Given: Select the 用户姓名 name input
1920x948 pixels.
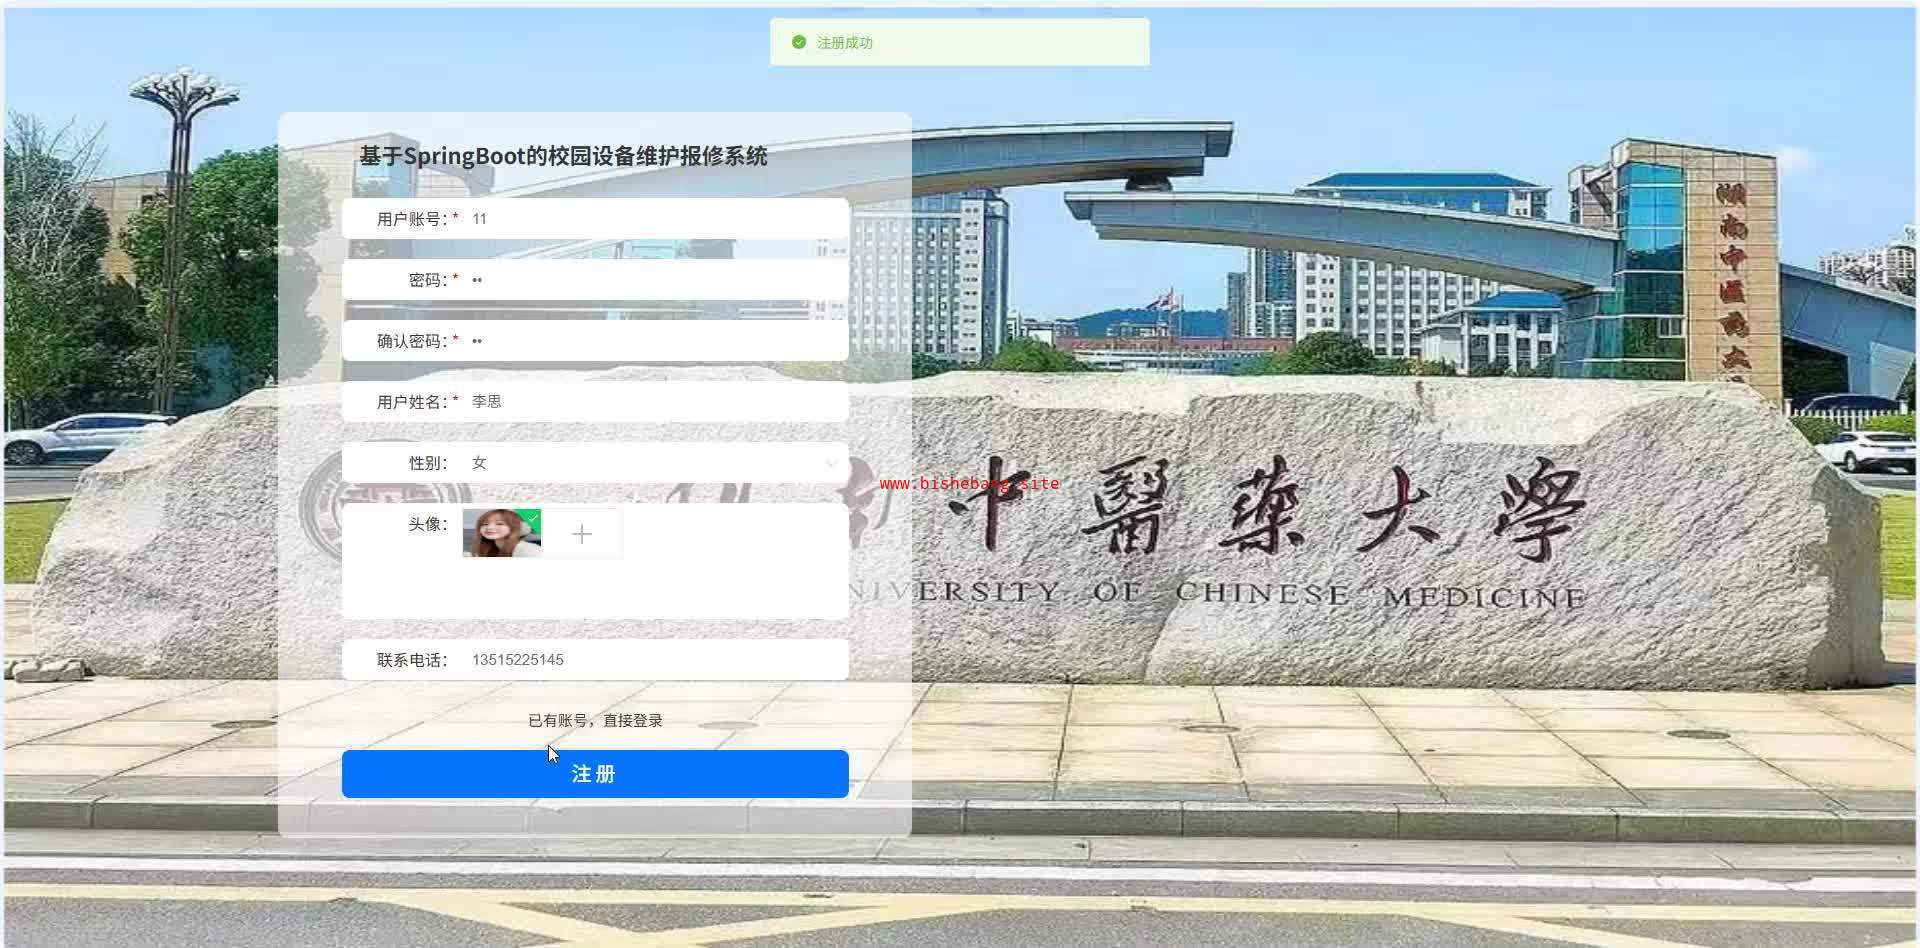Looking at the screenshot, I should click(x=654, y=402).
